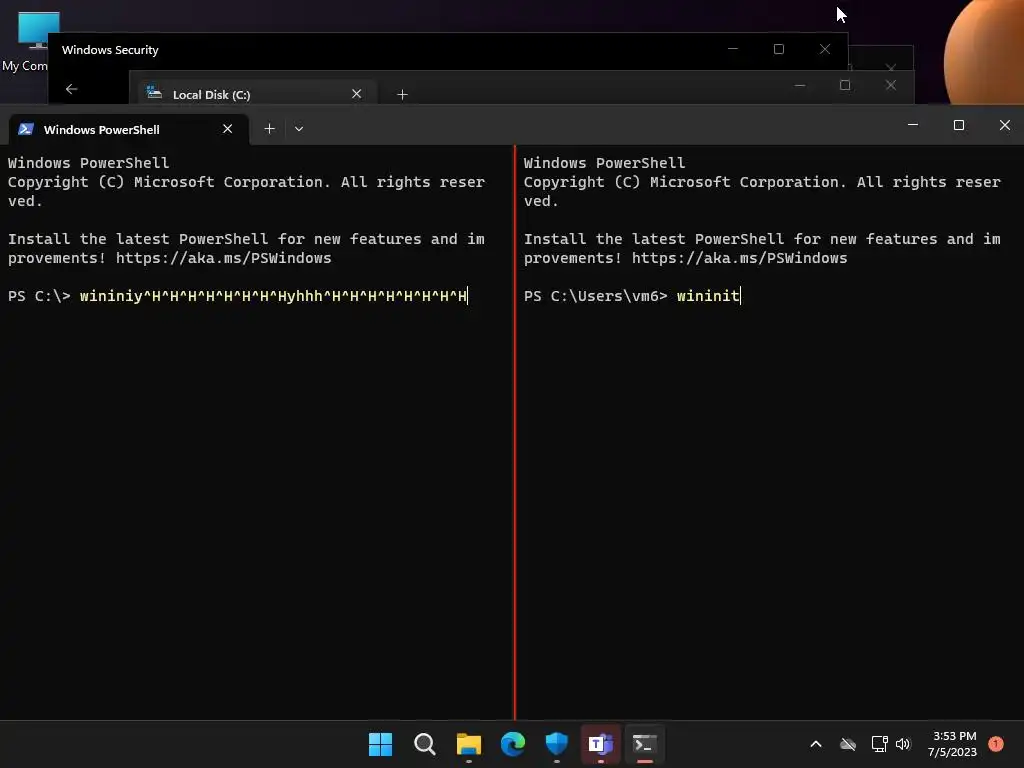Image resolution: width=1024 pixels, height=768 pixels.
Task: Add a new Terminal tab
Action: pyautogui.click(x=269, y=129)
